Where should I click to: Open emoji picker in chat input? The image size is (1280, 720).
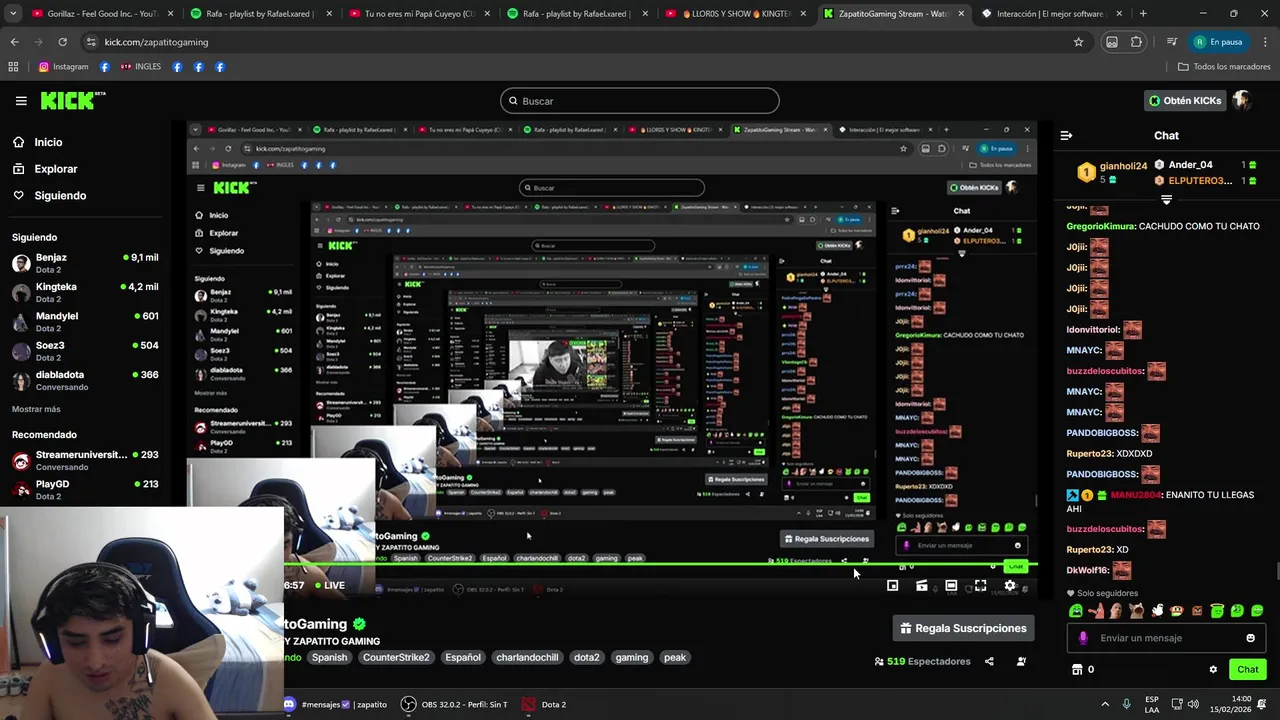(x=1250, y=638)
